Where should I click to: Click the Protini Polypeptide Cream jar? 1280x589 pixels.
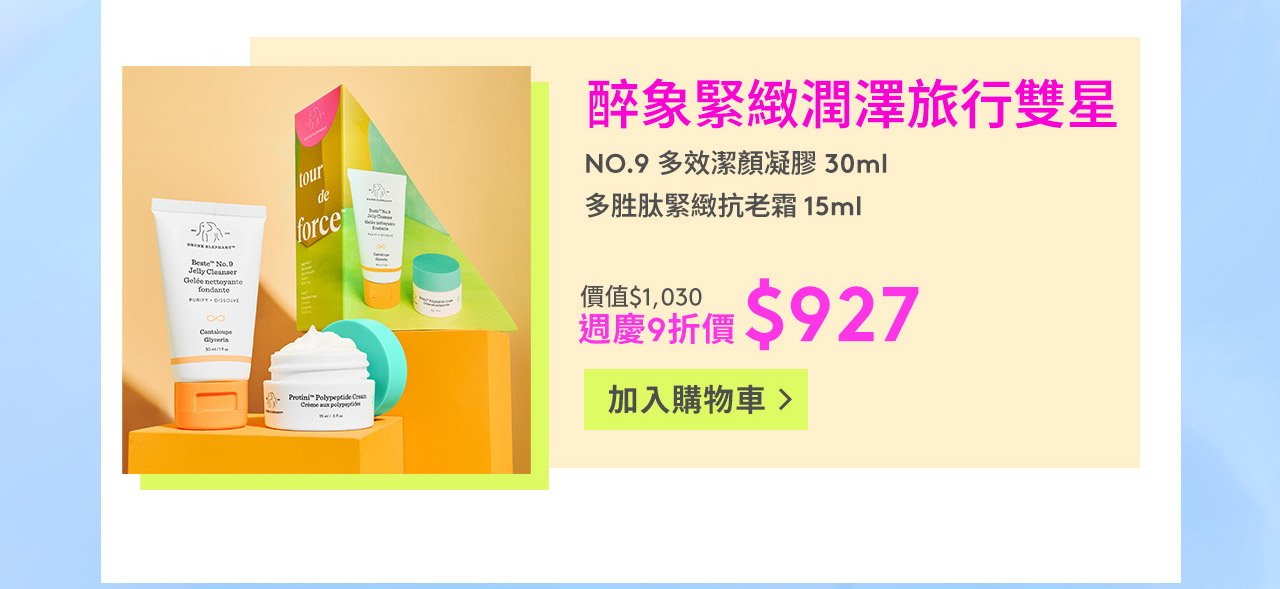319,385
